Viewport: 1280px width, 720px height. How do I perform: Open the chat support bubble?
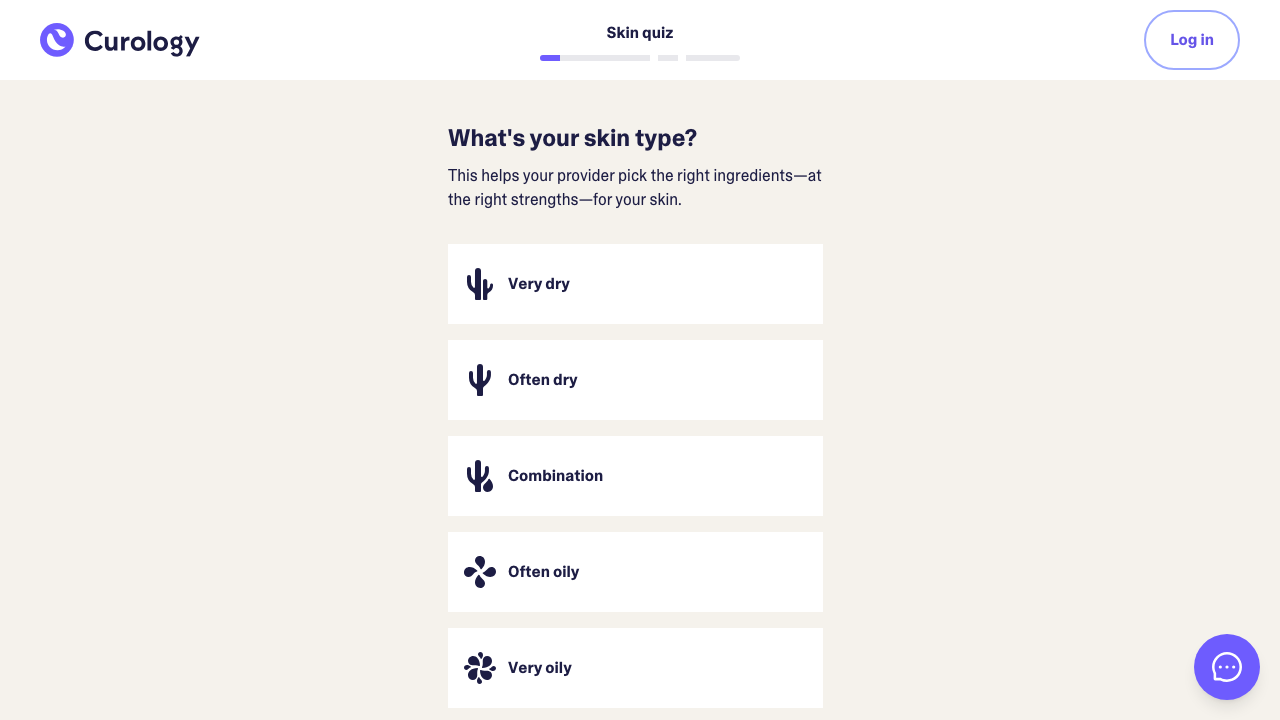[x=1226, y=667]
